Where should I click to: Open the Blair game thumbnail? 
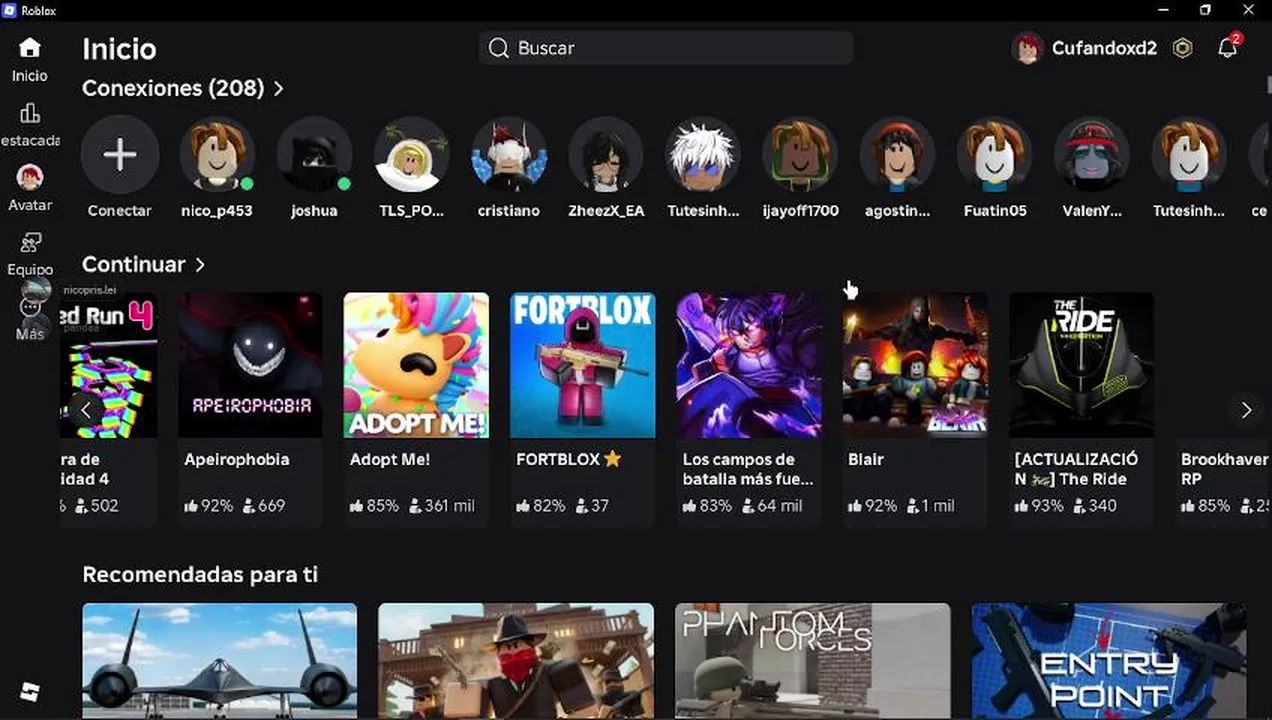coord(915,365)
